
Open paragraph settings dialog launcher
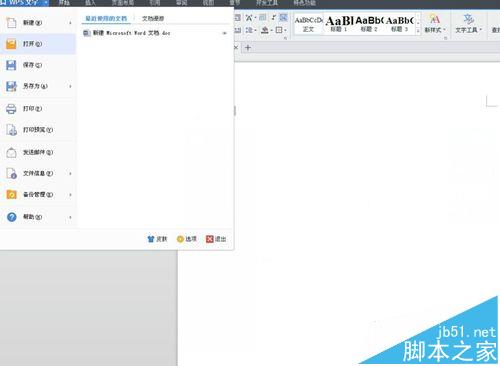(x=286, y=38)
